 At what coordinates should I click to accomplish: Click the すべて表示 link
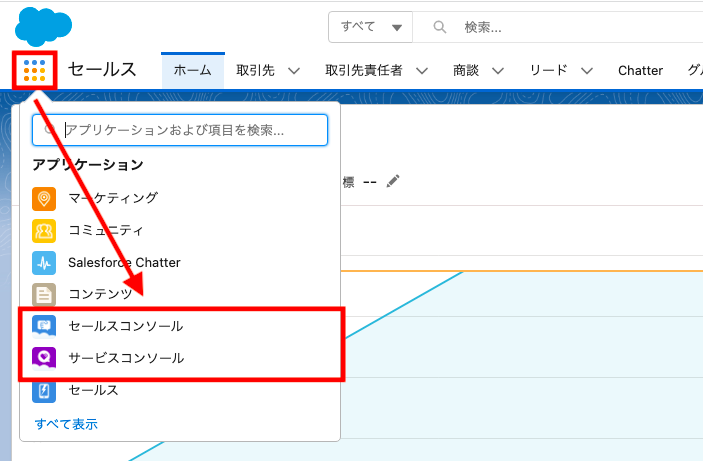(x=66, y=424)
